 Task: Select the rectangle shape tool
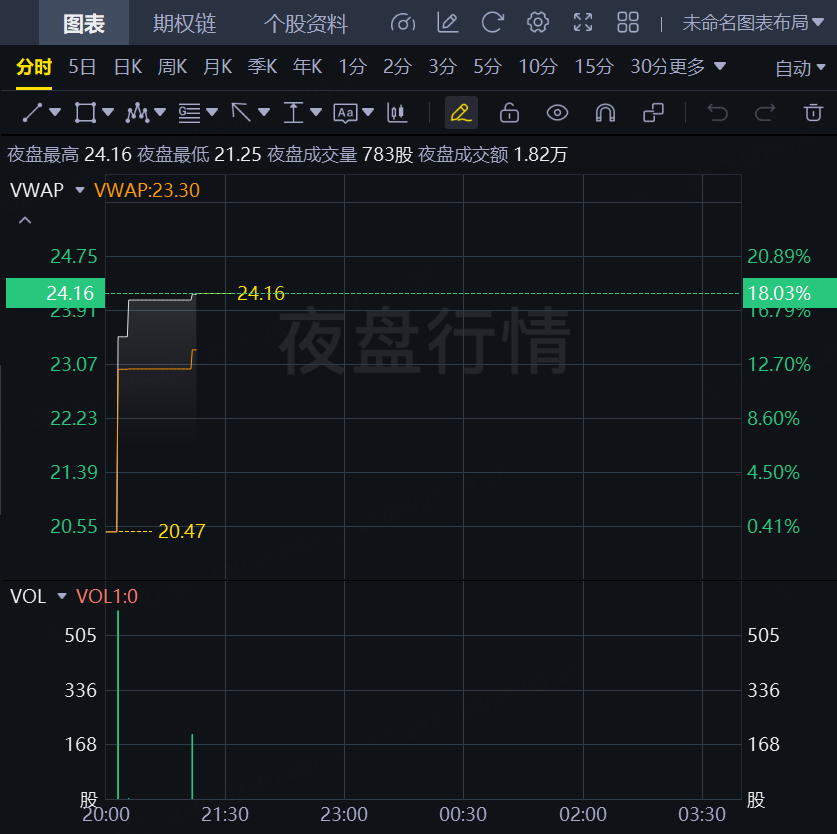(x=85, y=113)
